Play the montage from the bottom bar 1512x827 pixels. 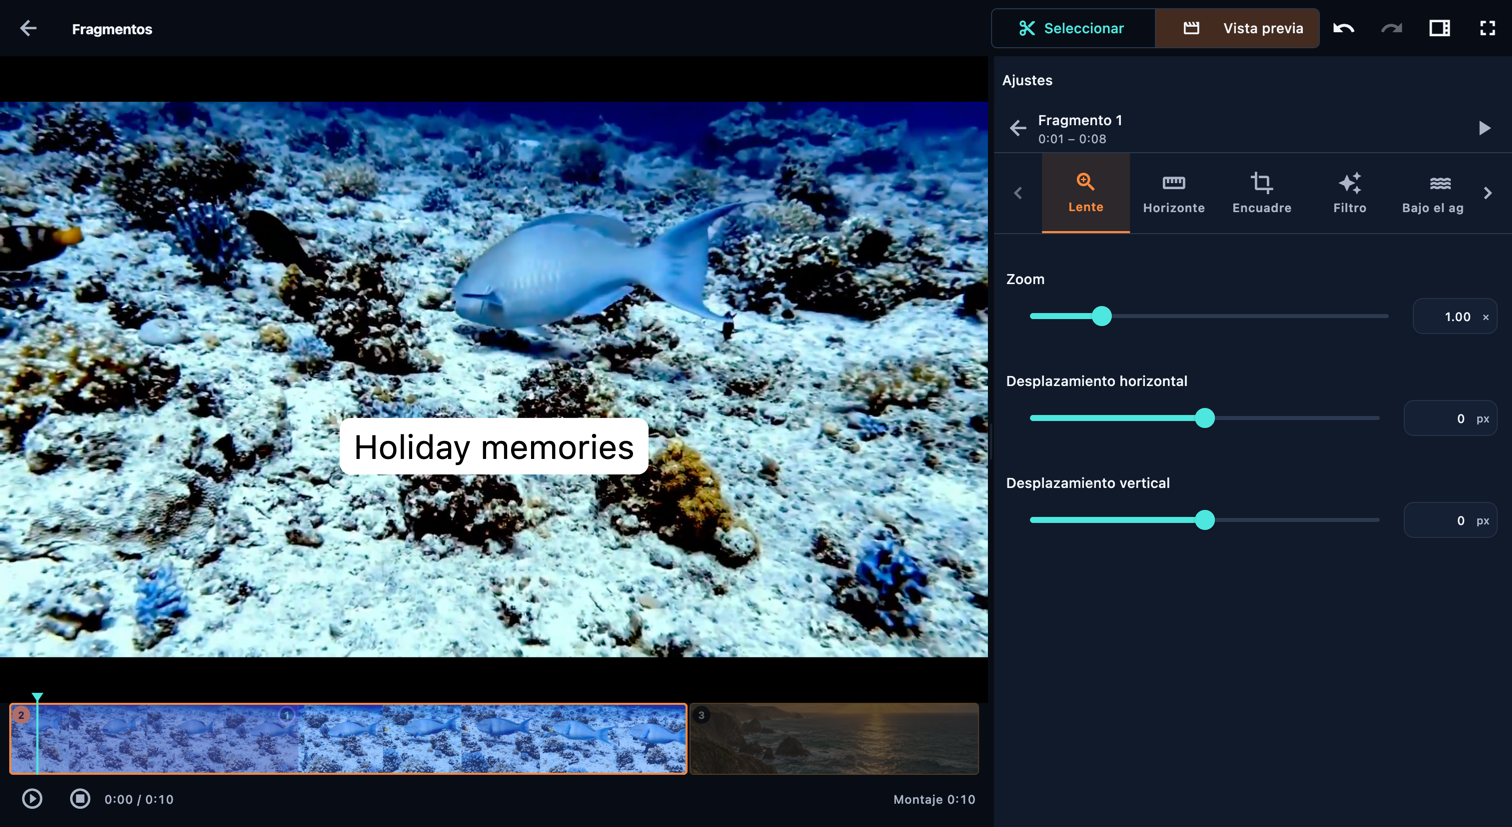coord(32,799)
